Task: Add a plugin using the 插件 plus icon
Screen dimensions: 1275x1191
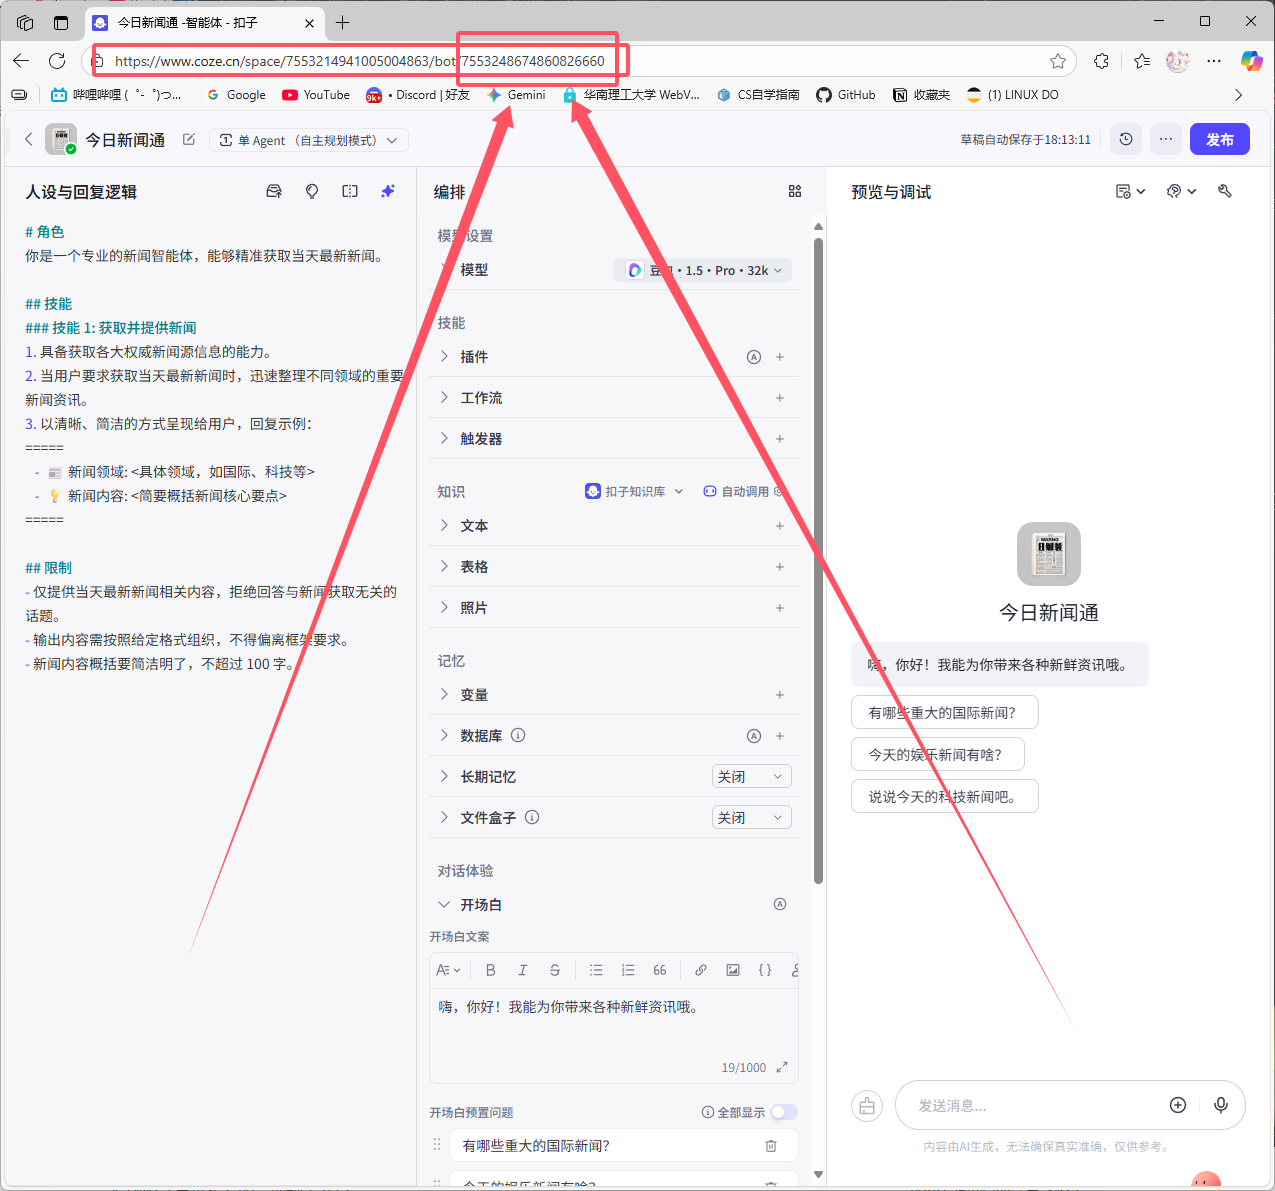Action: pyautogui.click(x=780, y=357)
